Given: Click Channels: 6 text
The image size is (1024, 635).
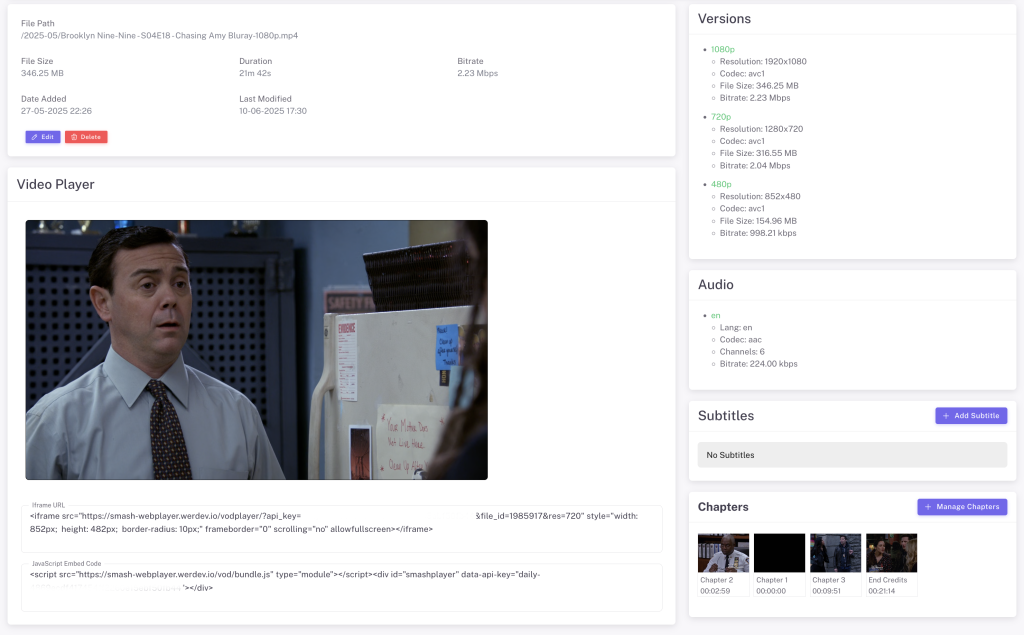Looking at the screenshot, I should (x=742, y=351).
